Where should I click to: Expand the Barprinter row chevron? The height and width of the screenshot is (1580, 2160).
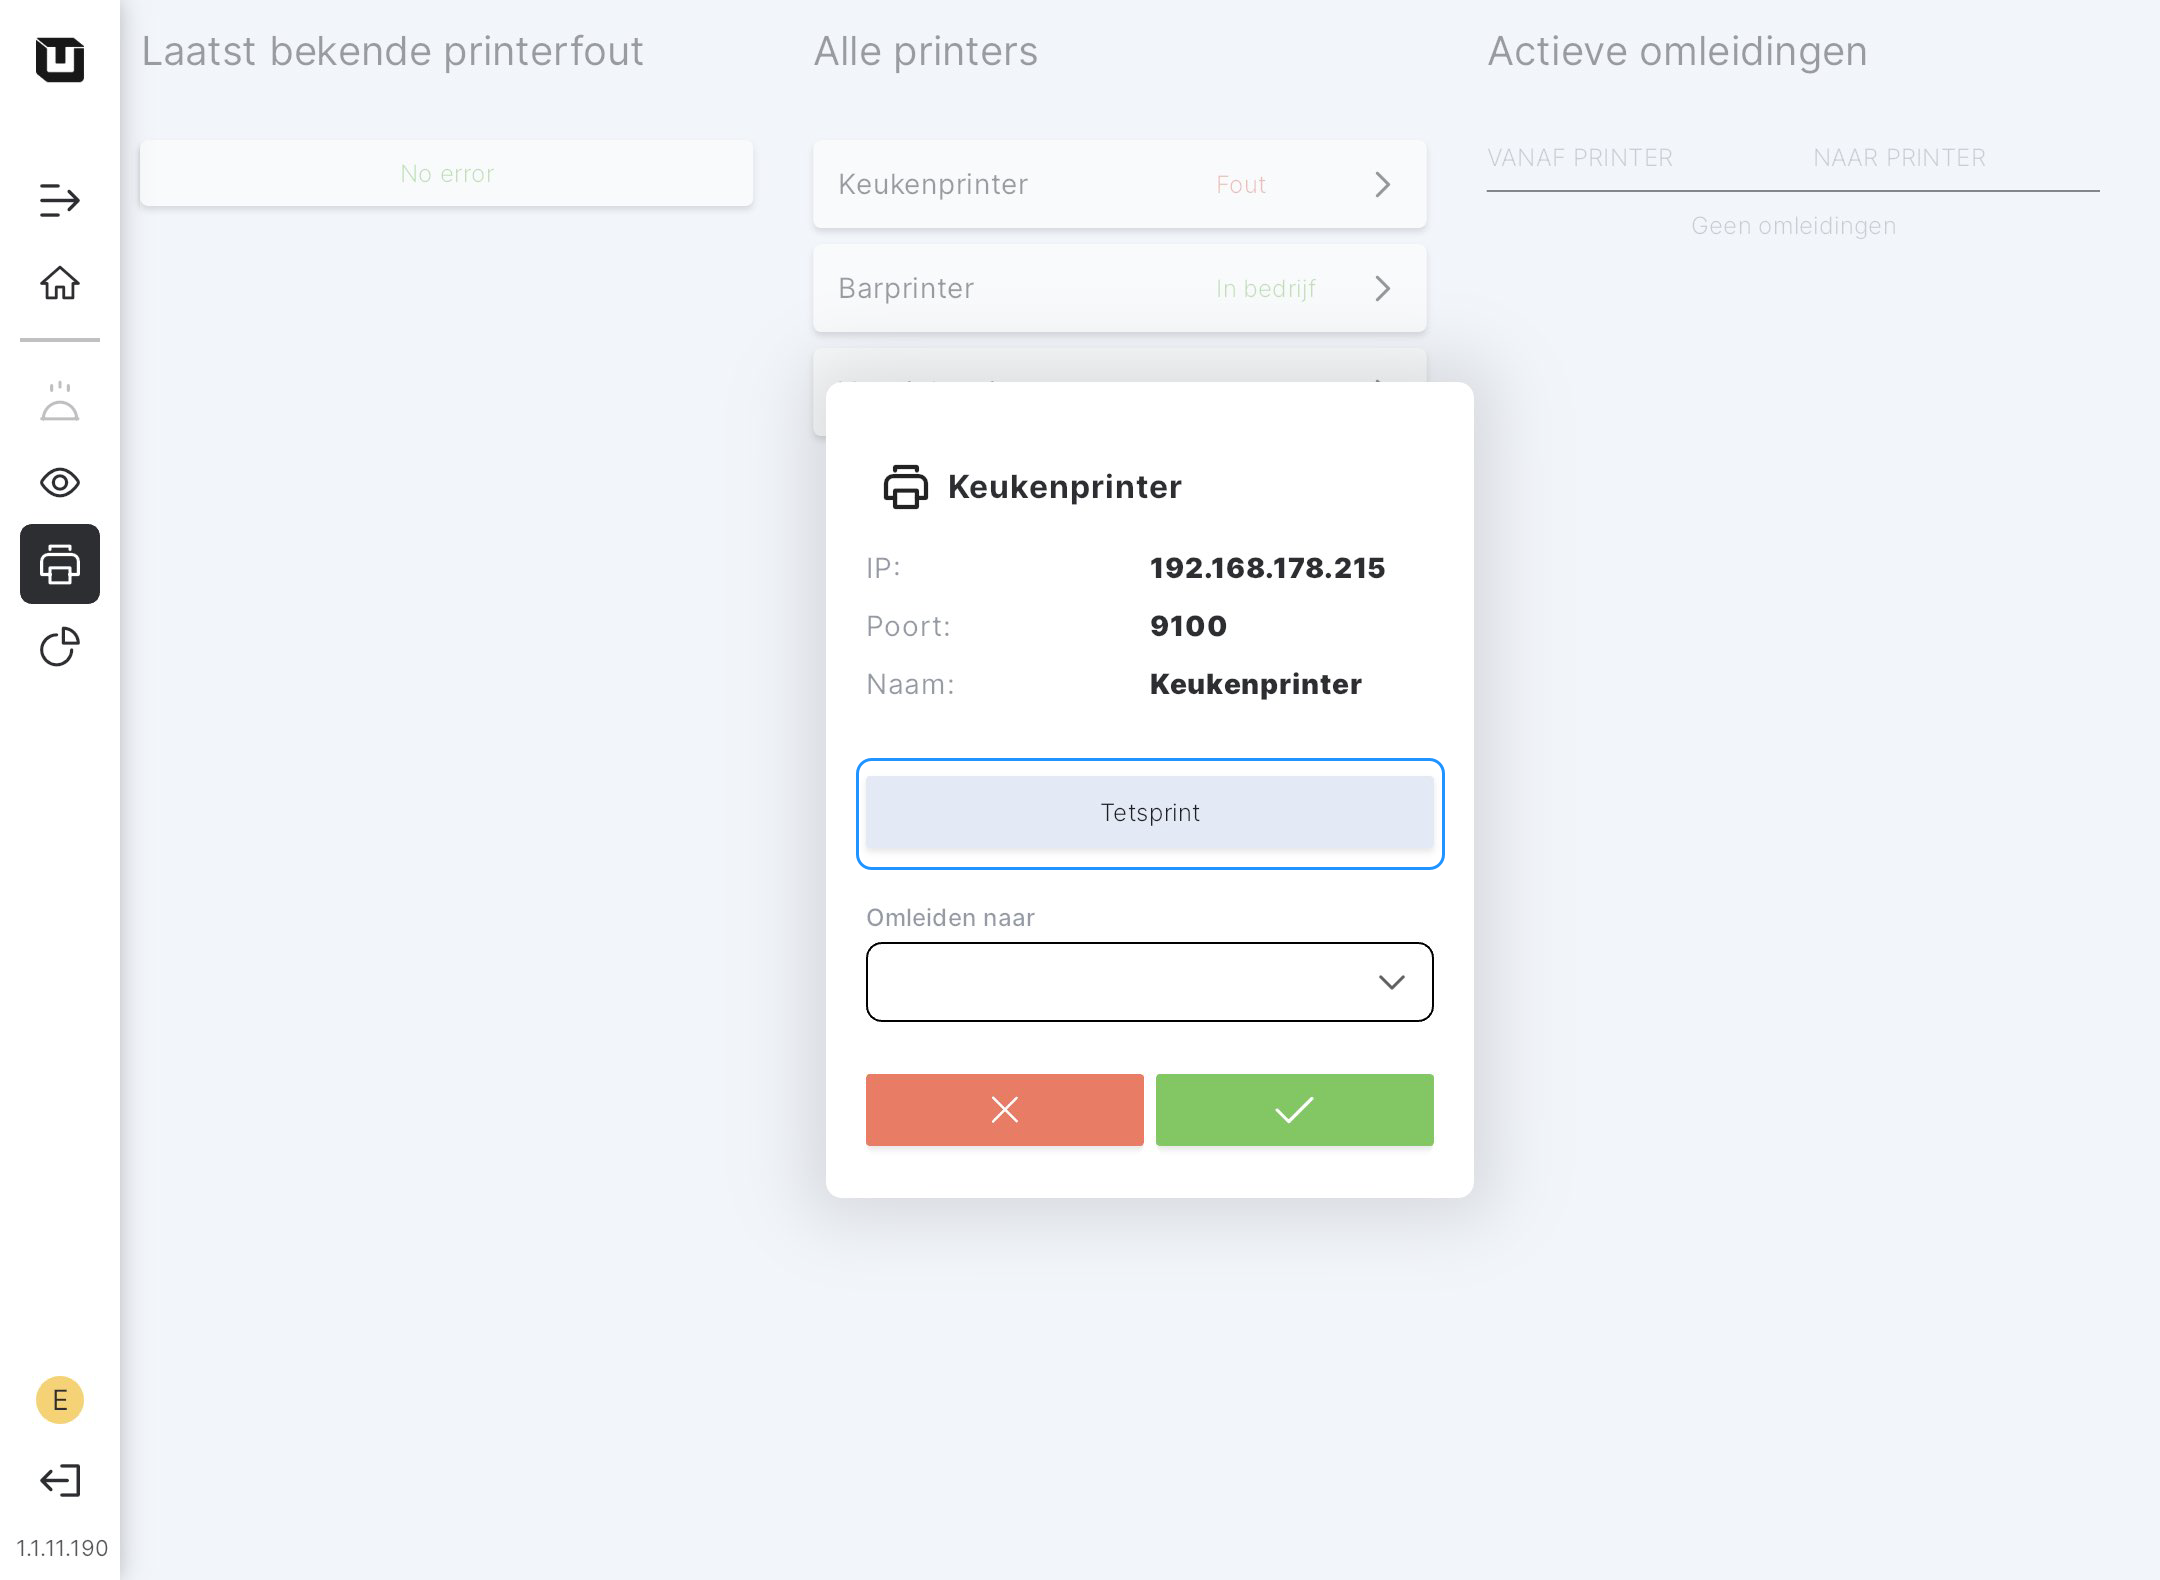click(1382, 289)
